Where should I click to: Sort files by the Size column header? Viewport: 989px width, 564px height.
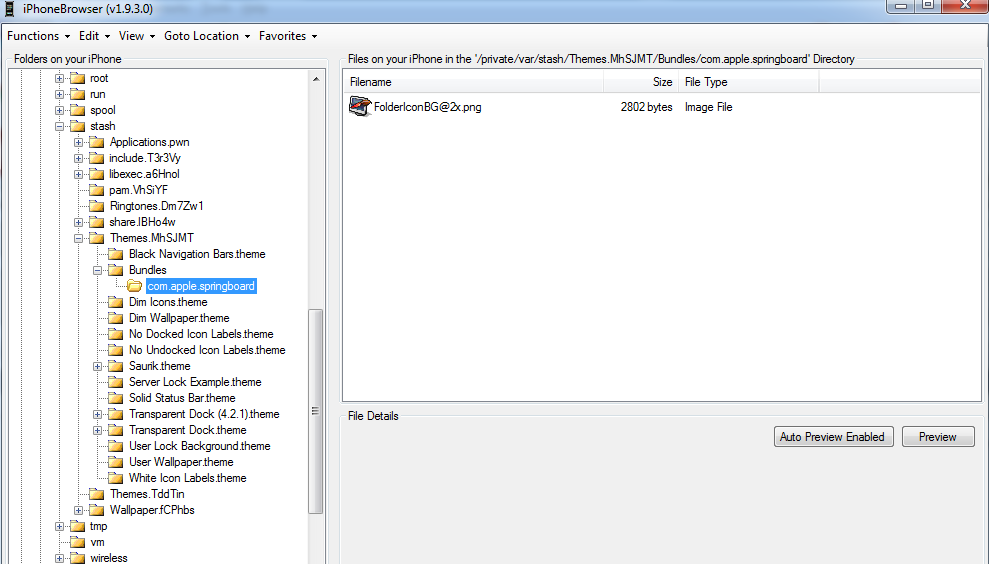(641, 82)
